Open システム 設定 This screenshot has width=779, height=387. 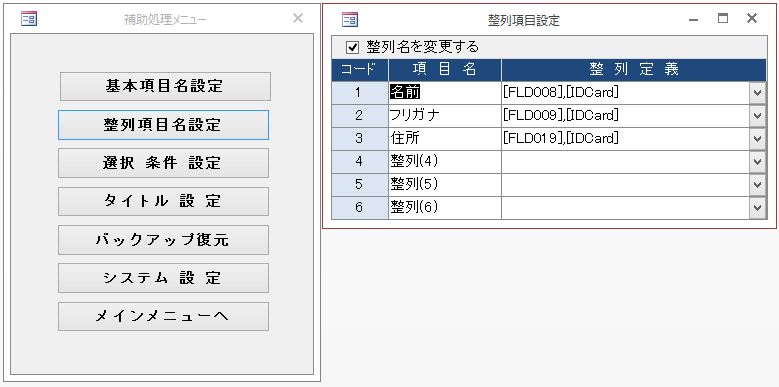(163, 278)
